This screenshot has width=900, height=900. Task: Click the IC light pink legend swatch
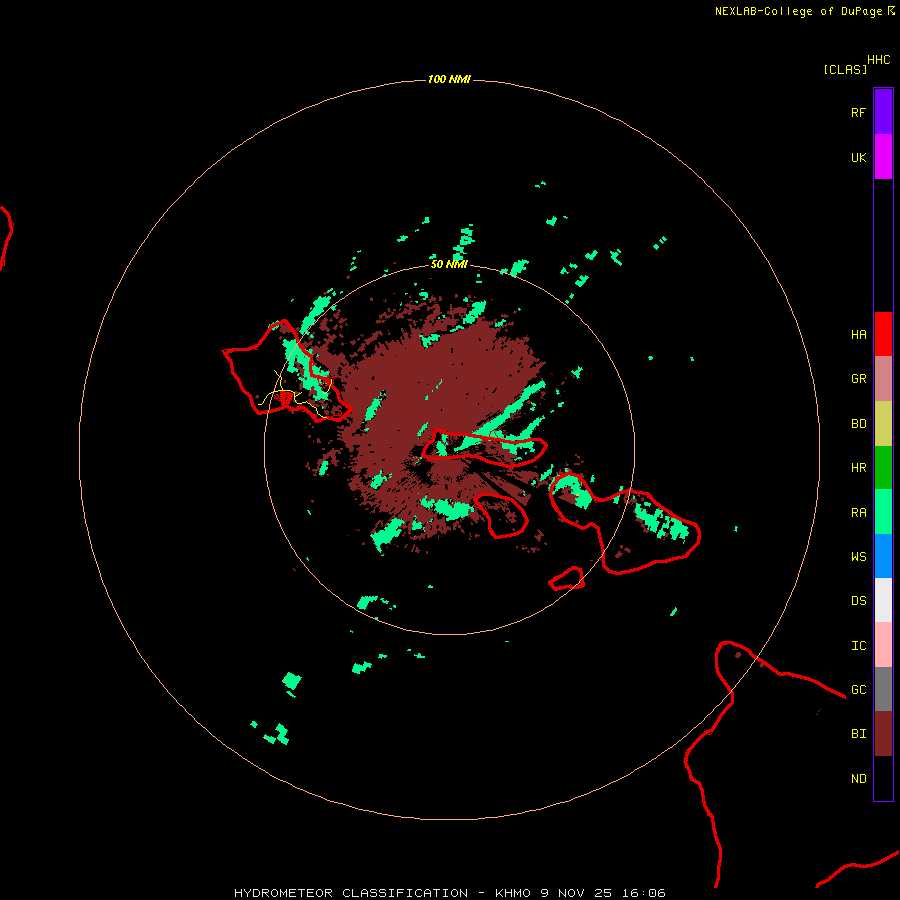coord(883,645)
